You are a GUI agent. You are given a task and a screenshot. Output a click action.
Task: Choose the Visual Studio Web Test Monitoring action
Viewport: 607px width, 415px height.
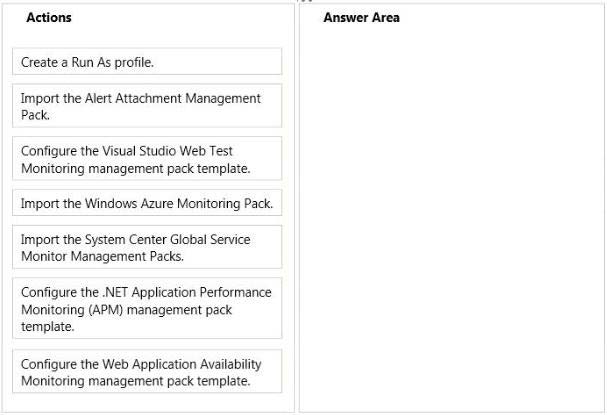pyautogui.click(x=147, y=159)
